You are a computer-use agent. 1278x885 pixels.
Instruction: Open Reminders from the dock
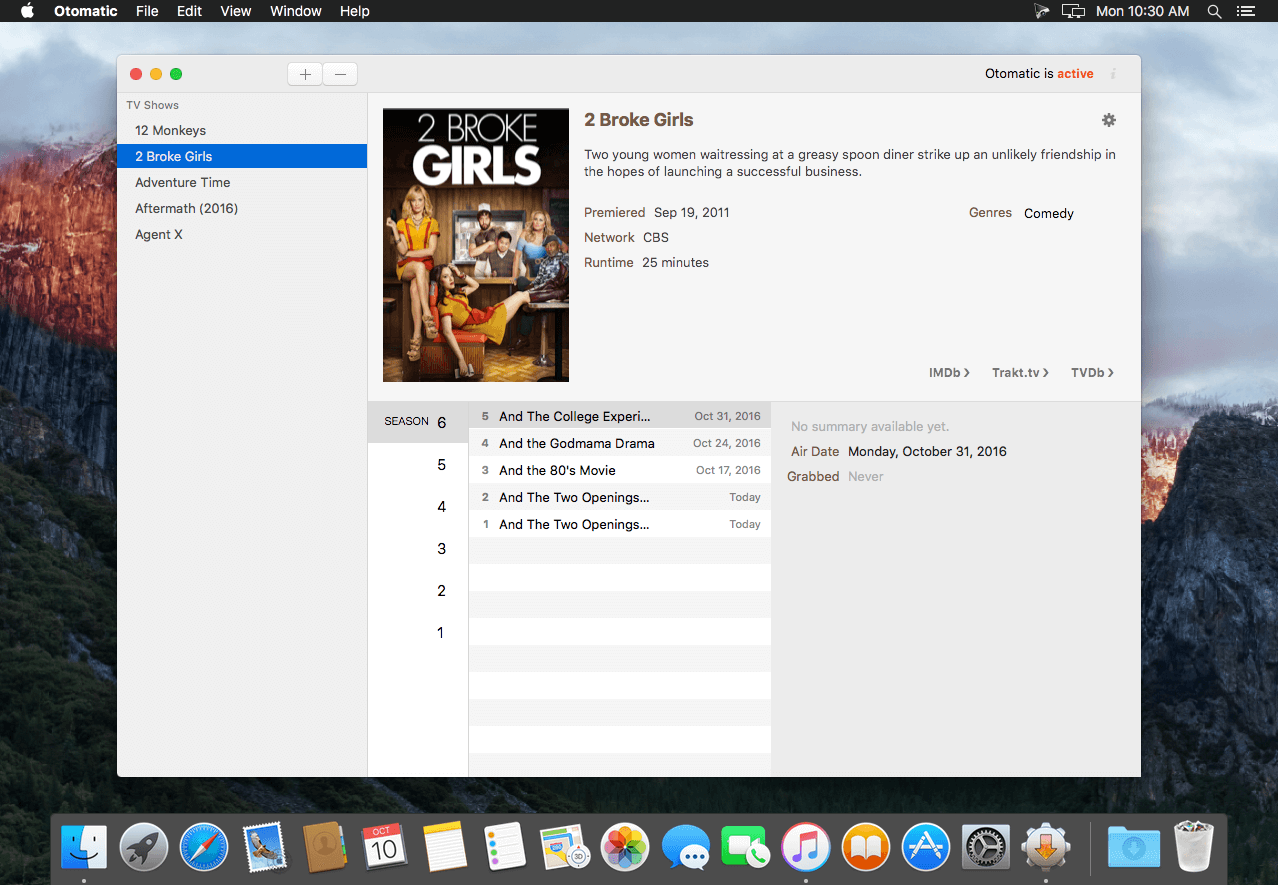(505, 848)
